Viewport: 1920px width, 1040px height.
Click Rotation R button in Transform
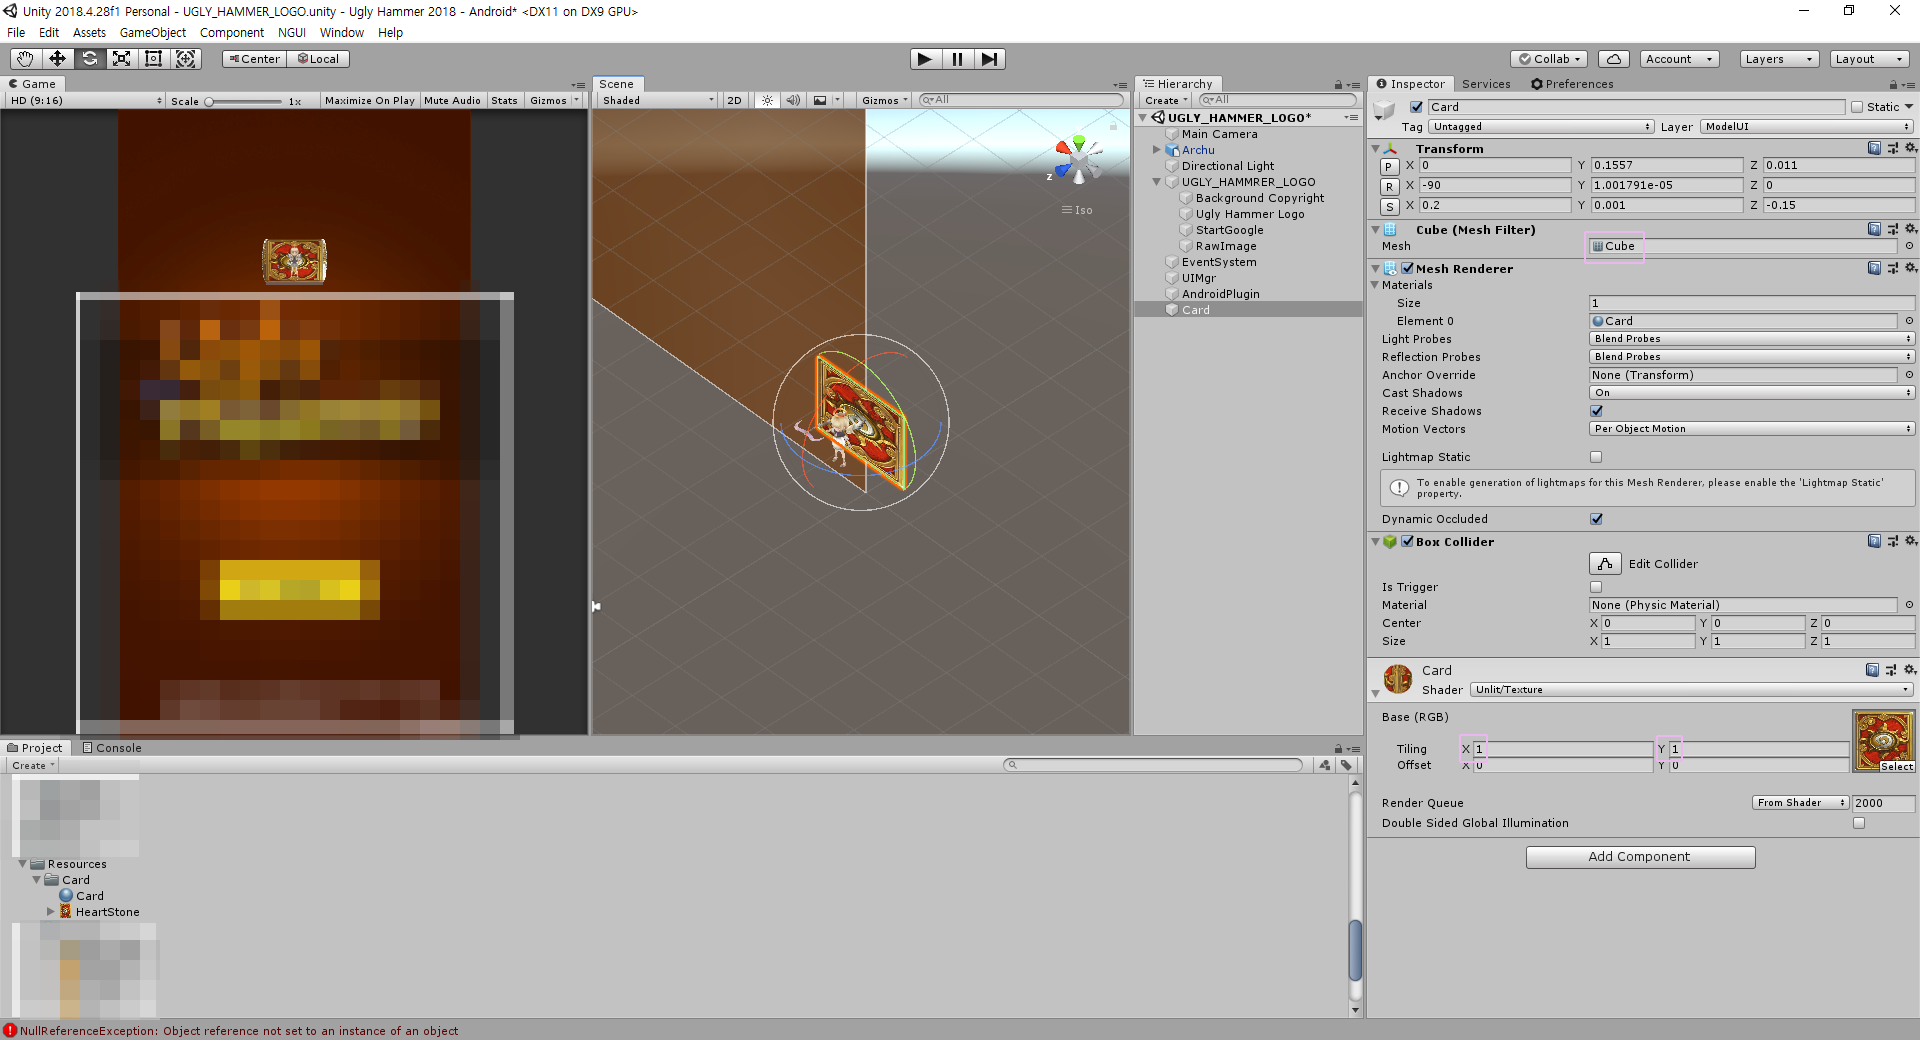(1389, 186)
